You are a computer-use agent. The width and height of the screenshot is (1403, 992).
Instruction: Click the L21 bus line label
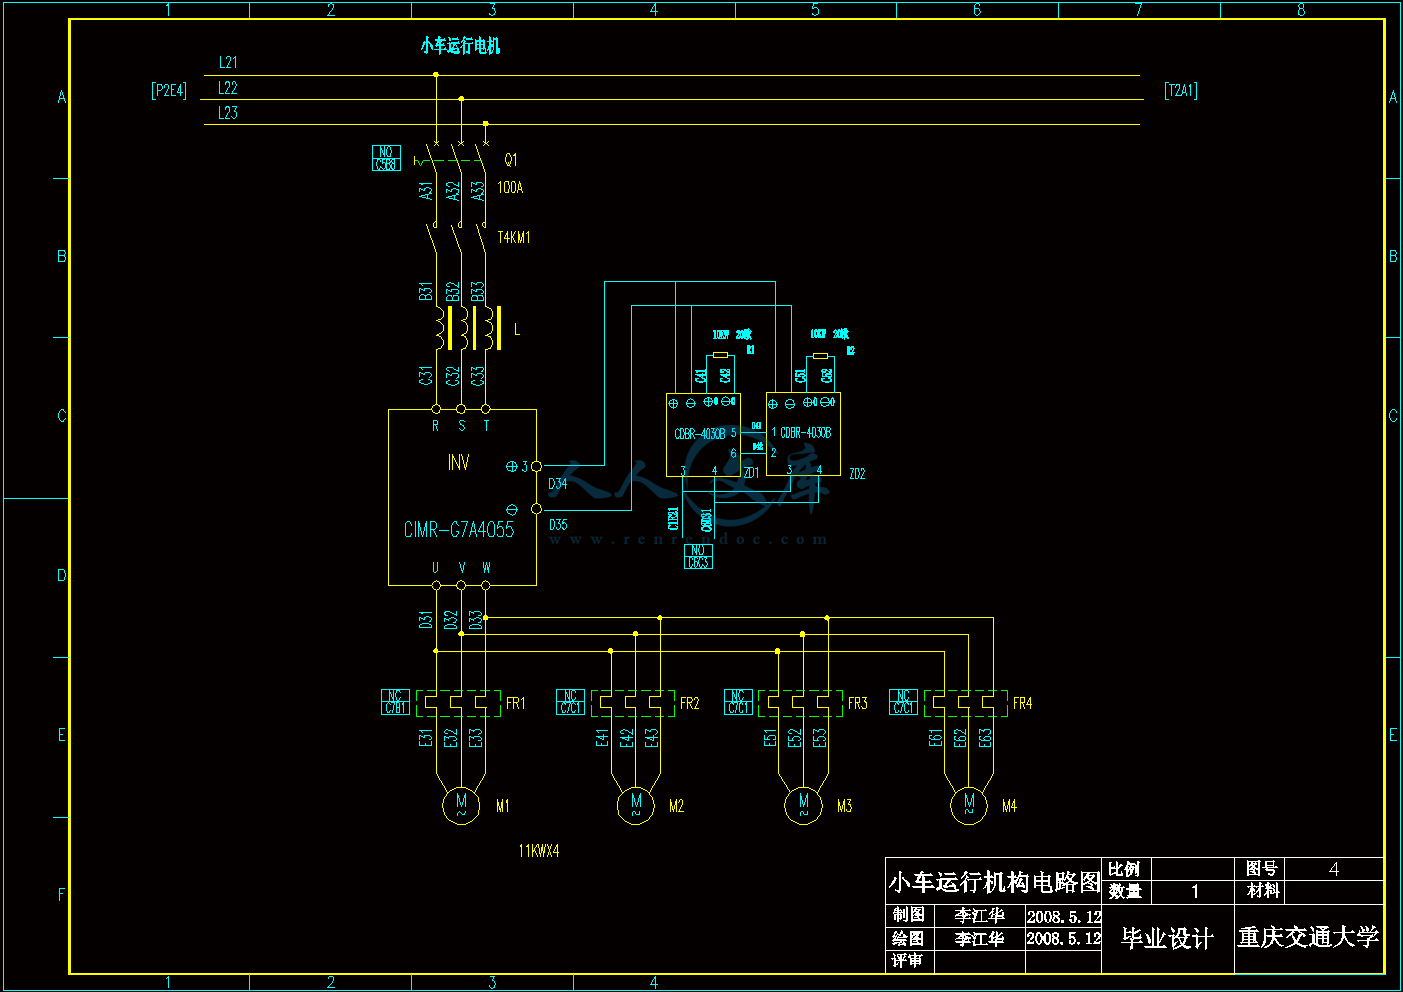coord(228,62)
